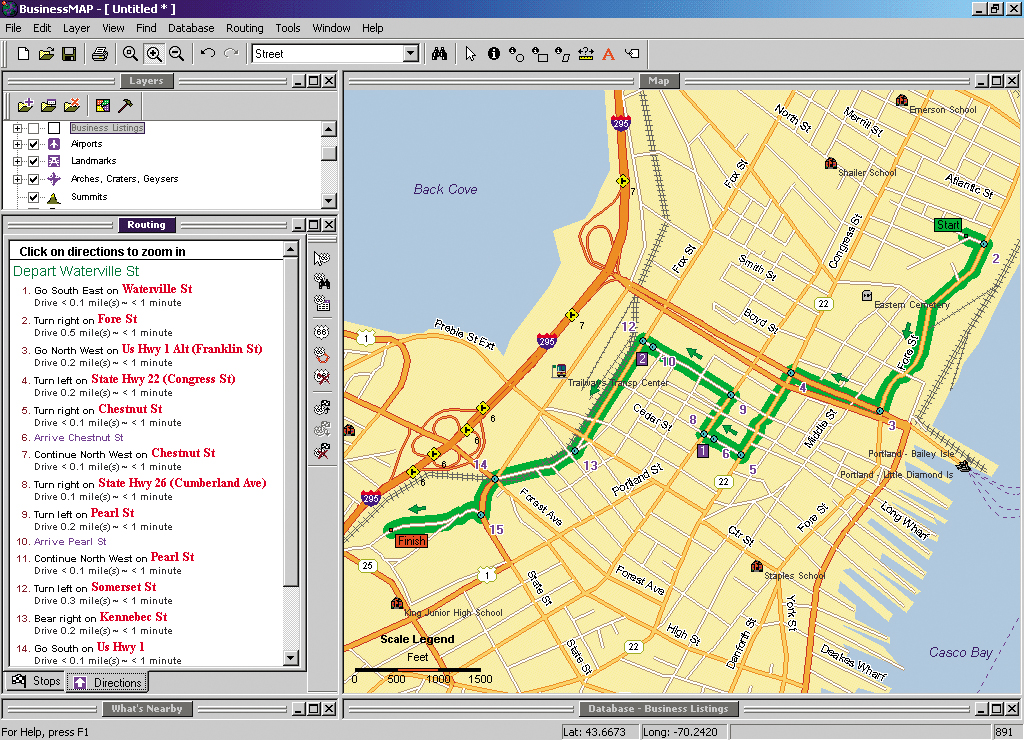
Task: Click the directions list scroll down arrow
Action: (291, 658)
